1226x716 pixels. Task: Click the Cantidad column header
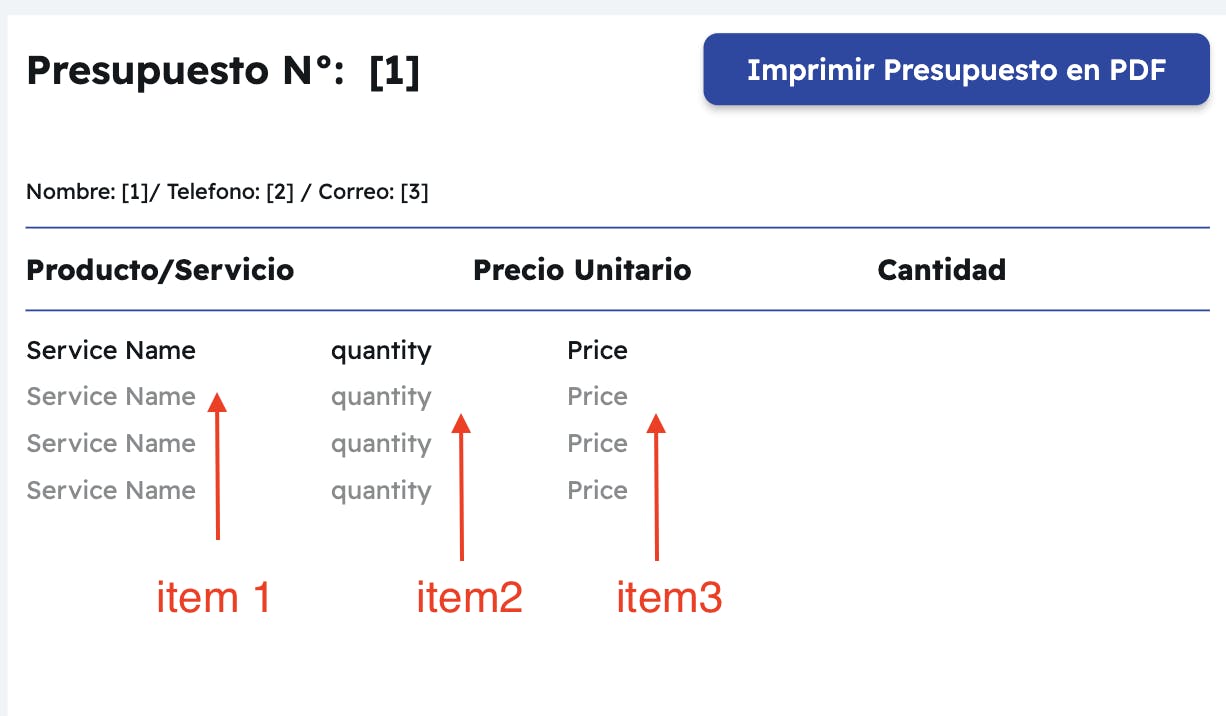coord(941,270)
